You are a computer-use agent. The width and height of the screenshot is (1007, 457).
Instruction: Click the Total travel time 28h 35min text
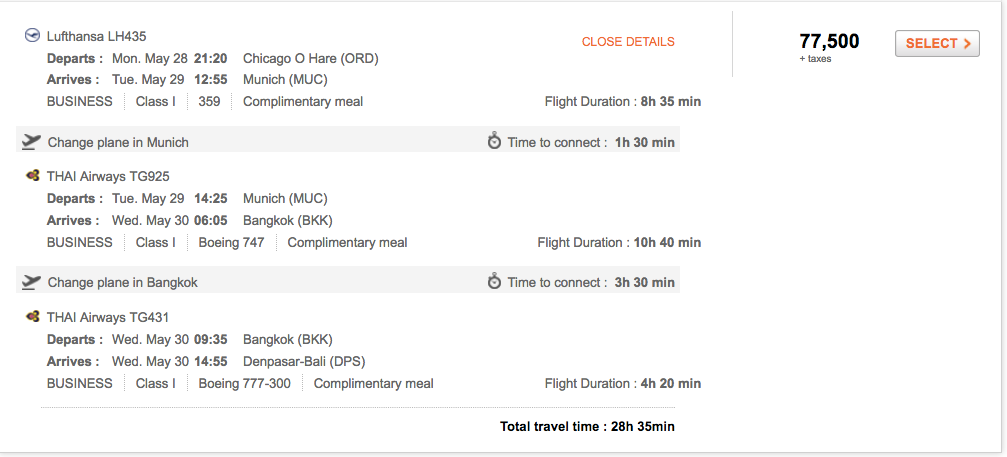[x=587, y=427]
